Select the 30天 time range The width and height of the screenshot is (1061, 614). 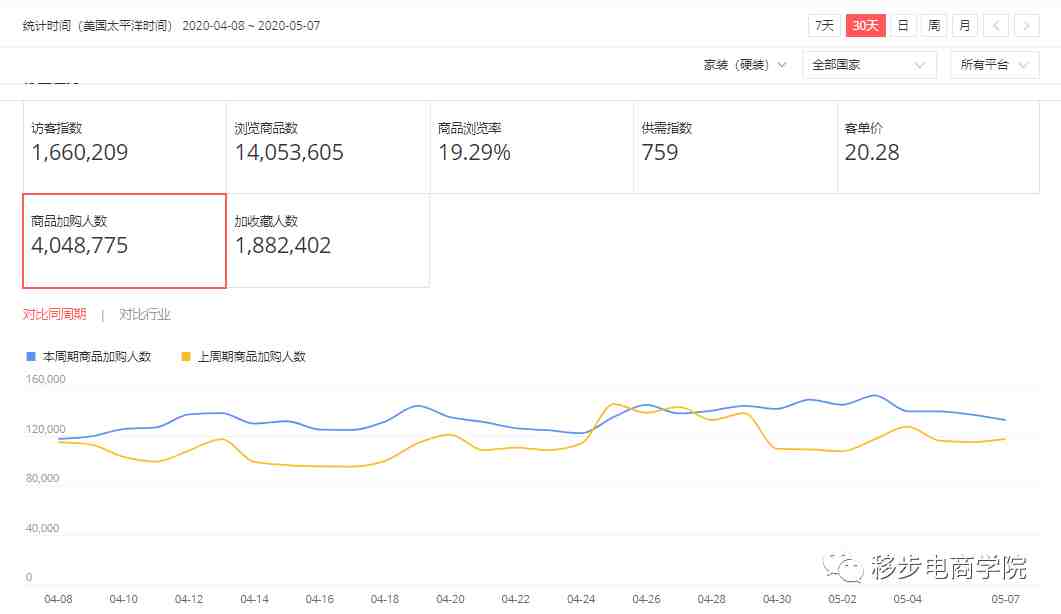(865, 26)
